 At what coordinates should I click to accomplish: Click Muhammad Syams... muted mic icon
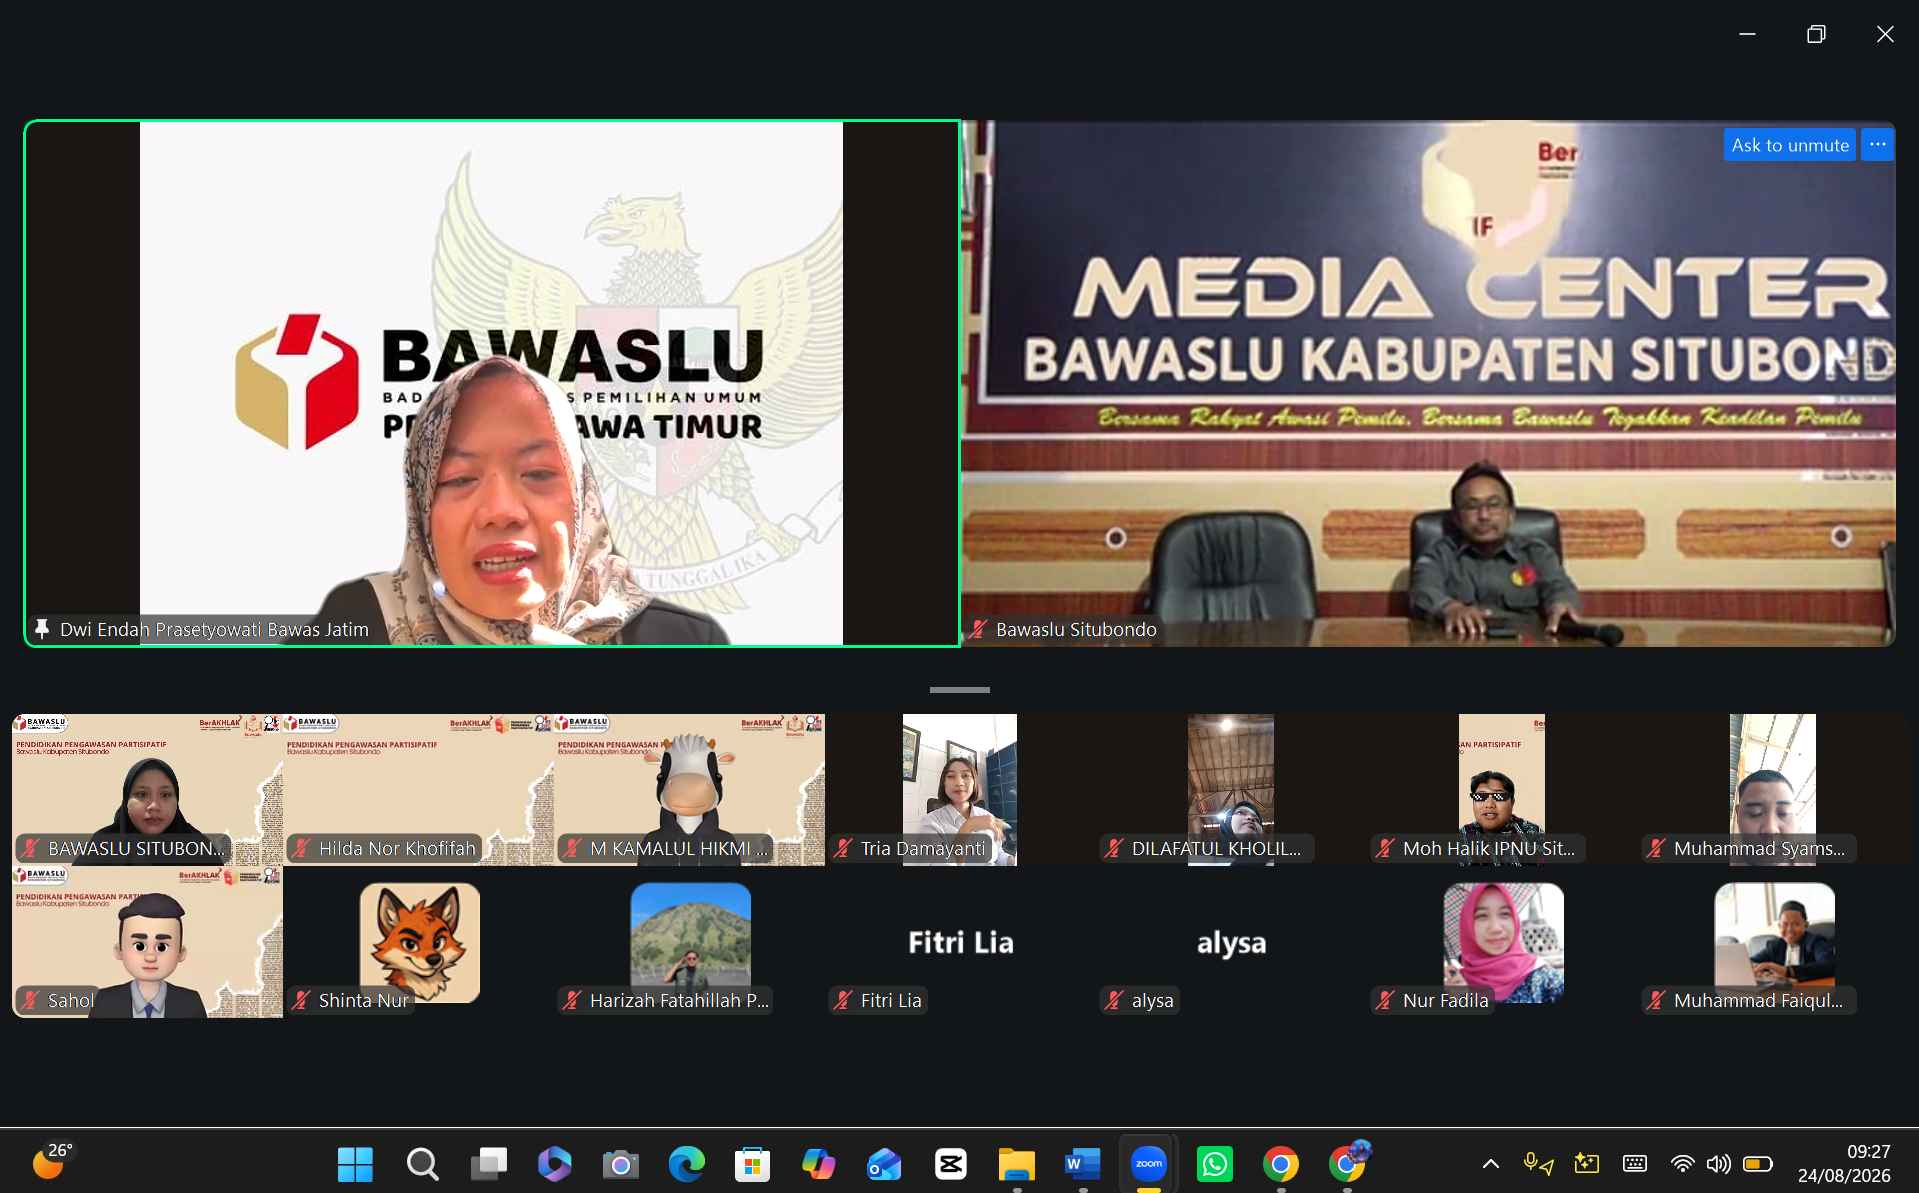tap(1656, 848)
